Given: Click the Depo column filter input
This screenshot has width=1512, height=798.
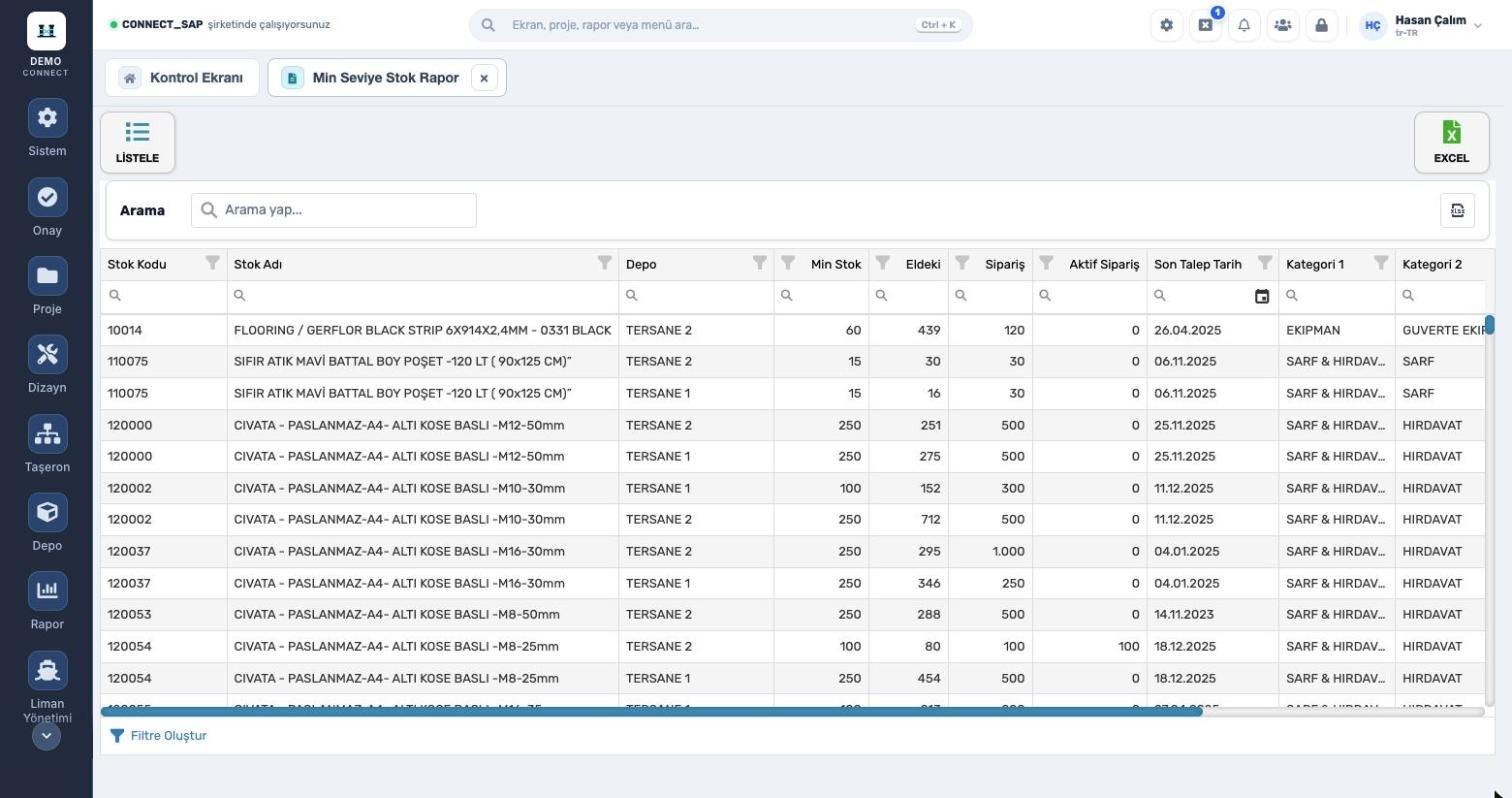Looking at the screenshot, I should click(x=696, y=296).
